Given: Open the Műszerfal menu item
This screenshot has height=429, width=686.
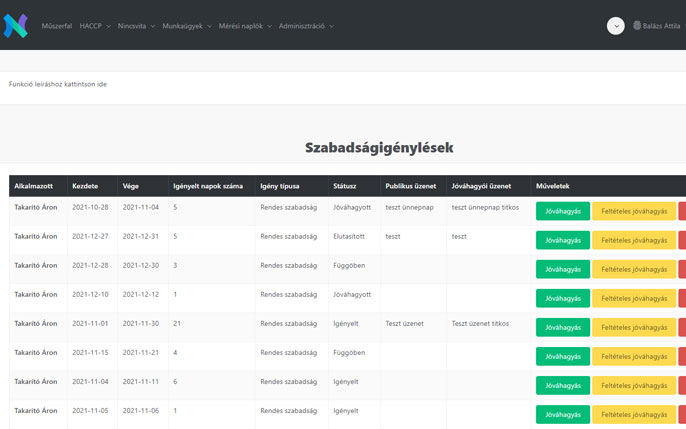Looking at the screenshot, I should (56, 26).
